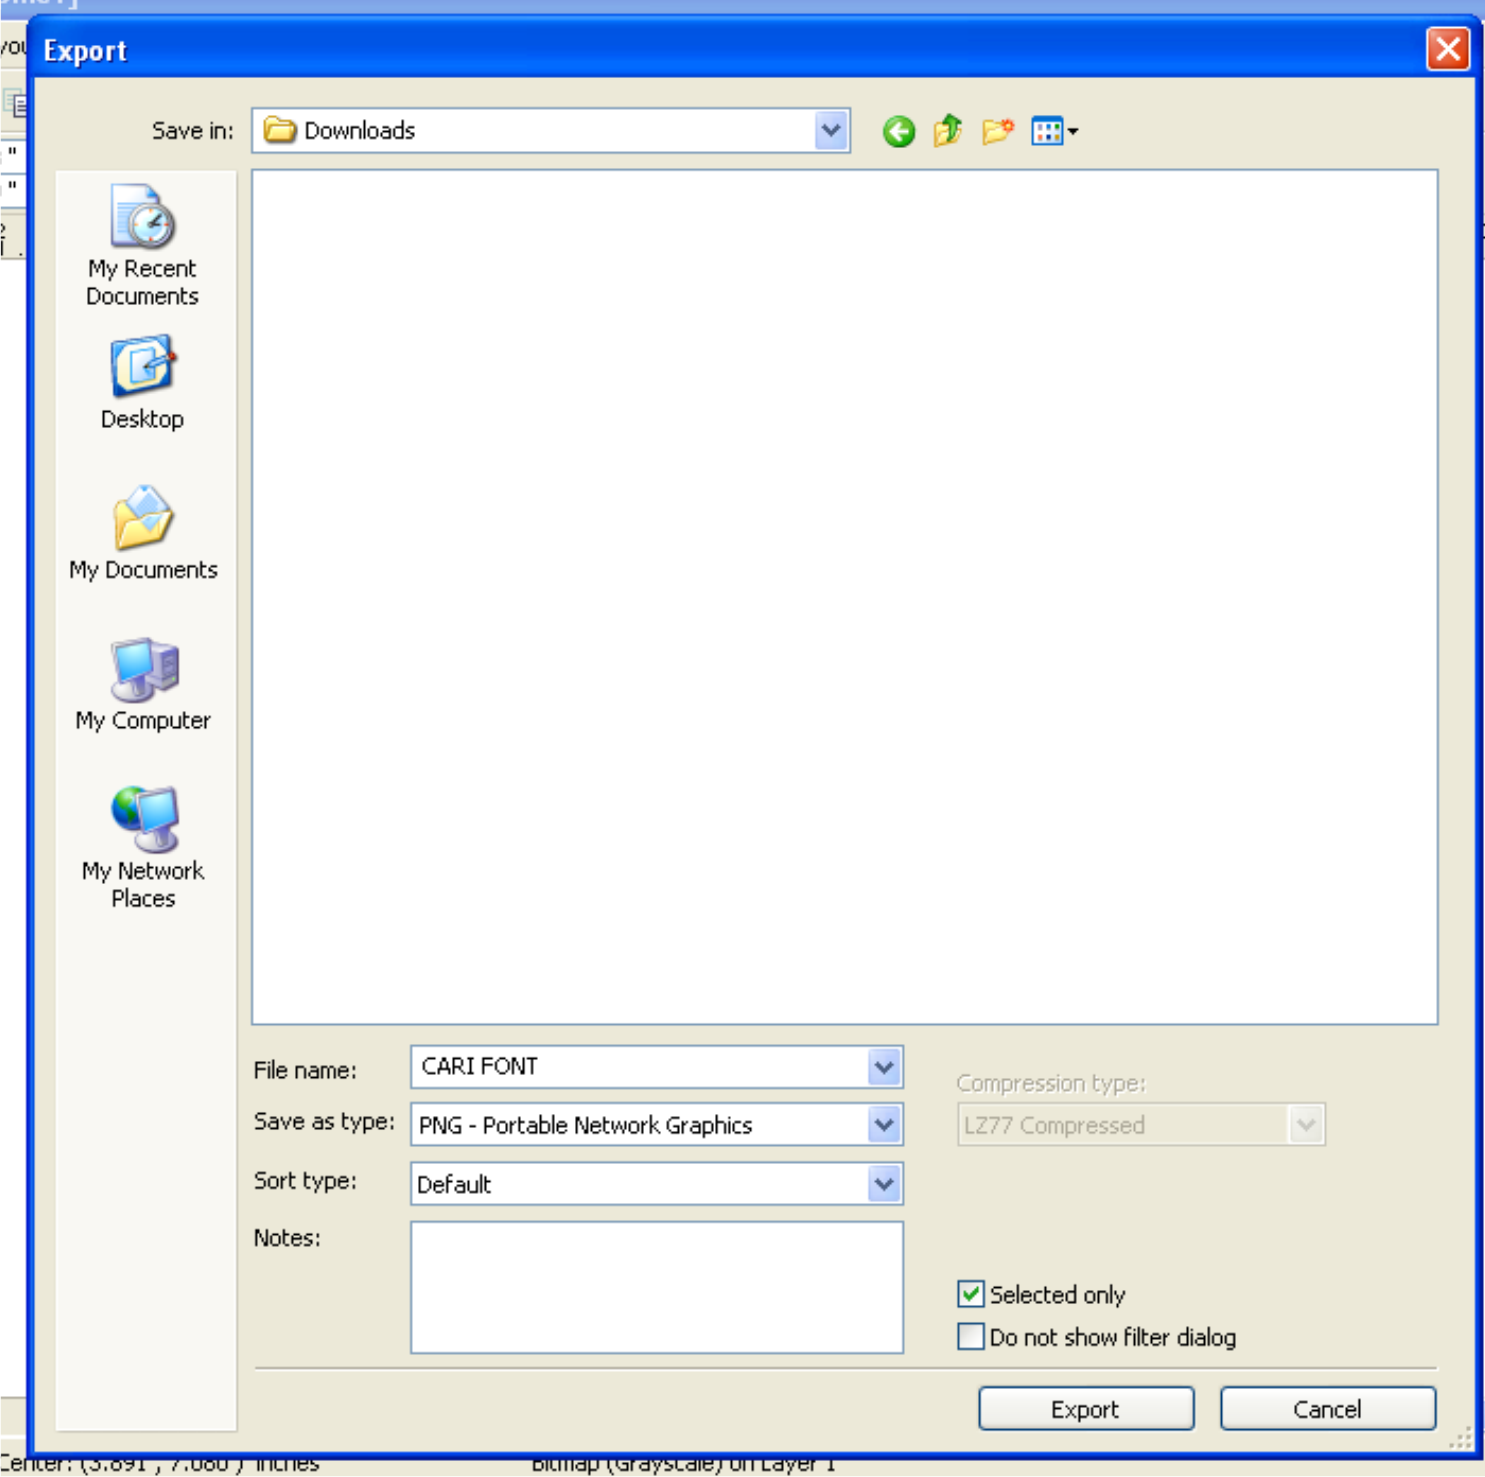The image size is (1485, 1477).
Task: Cancel the export dialog
Action: 1327,1408
